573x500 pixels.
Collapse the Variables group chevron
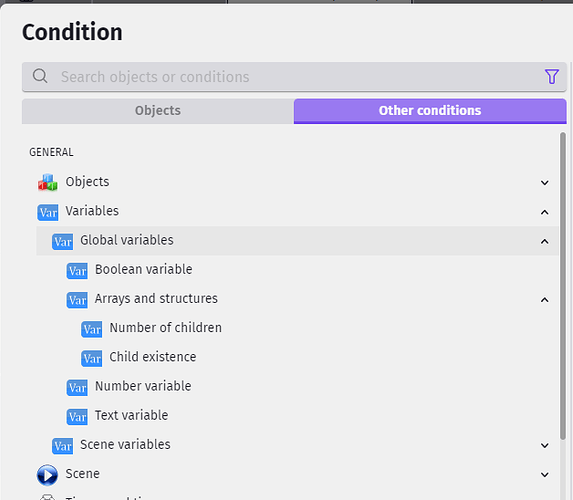544,212
